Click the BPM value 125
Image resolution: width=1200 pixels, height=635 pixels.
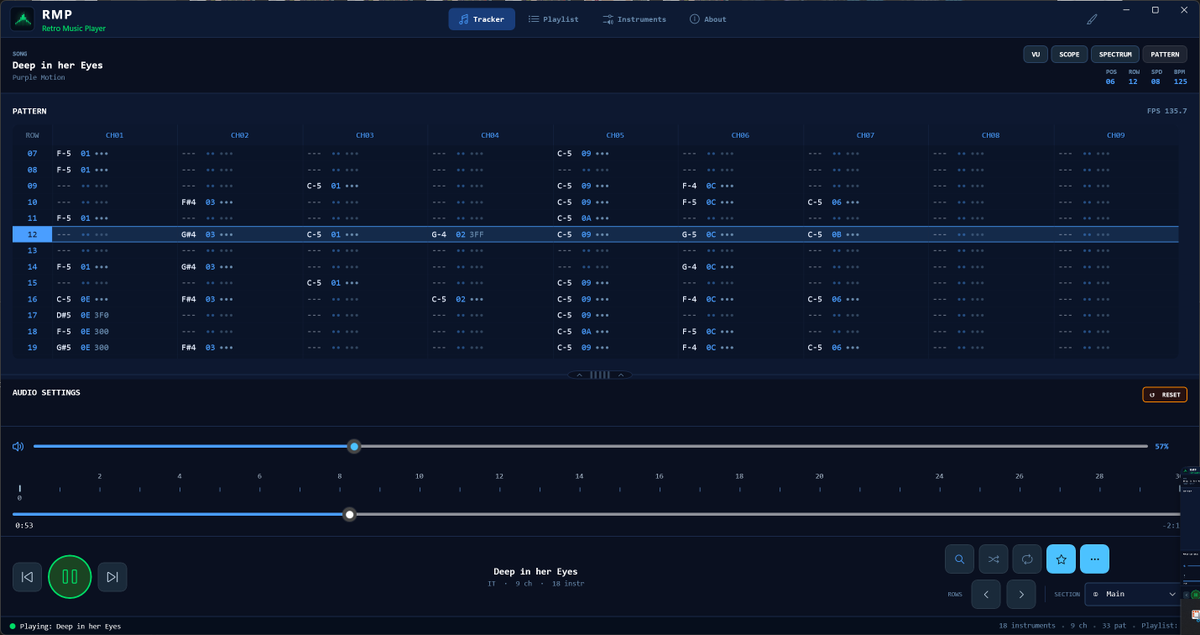(1180, 82)
